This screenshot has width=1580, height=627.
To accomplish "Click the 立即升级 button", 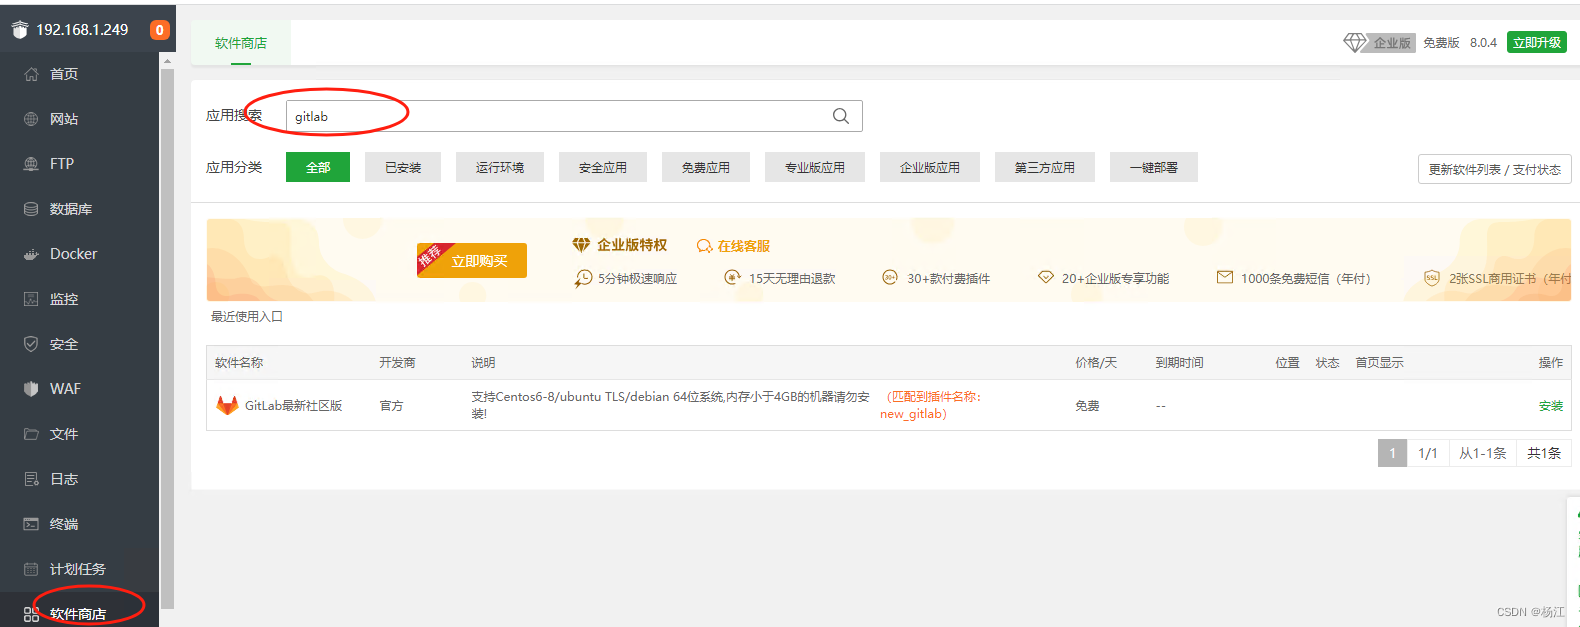I will point(1537,42).
